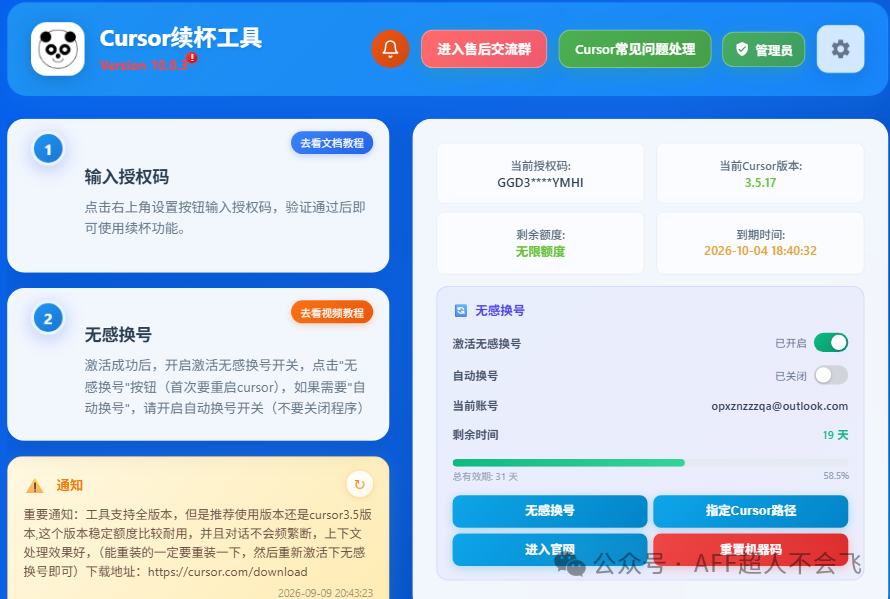Click the 无感换号 section refresh icon
The image size is (890, 599).
click(x=460, y=311)
